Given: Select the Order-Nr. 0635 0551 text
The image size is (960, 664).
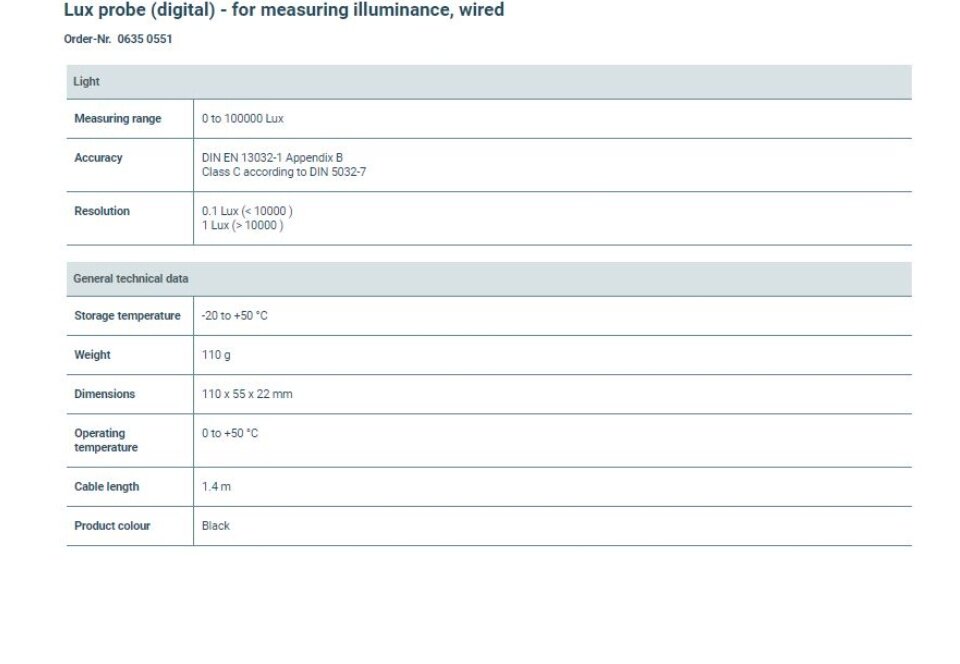Looking at the screenshot, I should 118,39.
